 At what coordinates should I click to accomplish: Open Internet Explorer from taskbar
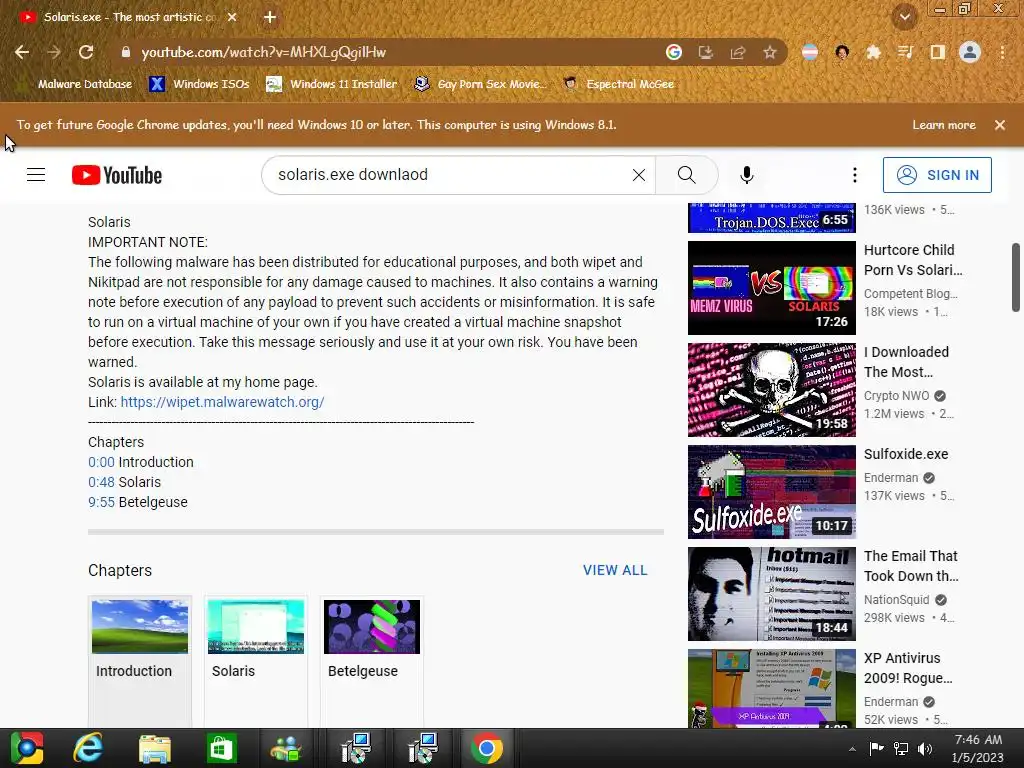coord(88,748)
